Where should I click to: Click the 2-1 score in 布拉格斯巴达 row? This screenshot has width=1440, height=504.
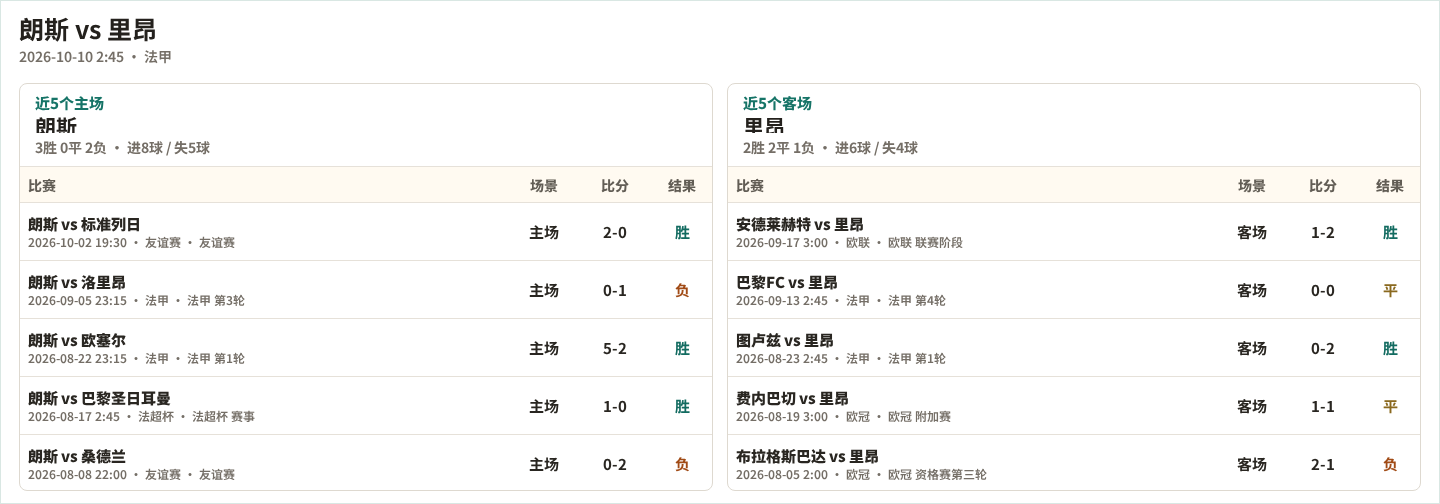coord(1323,464)
